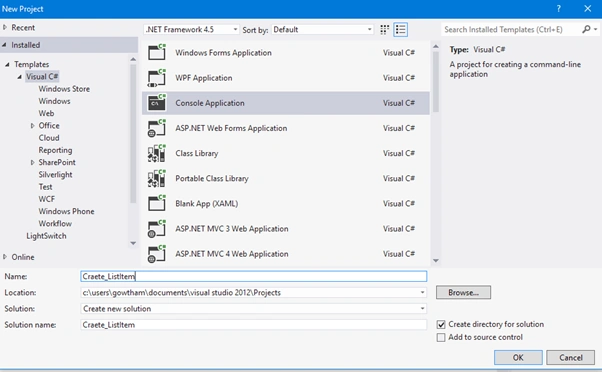The width and height of the screenshot is (602, 372).
Task: Click the template list scrollbar down arrow
Action: tap(436, 261)
